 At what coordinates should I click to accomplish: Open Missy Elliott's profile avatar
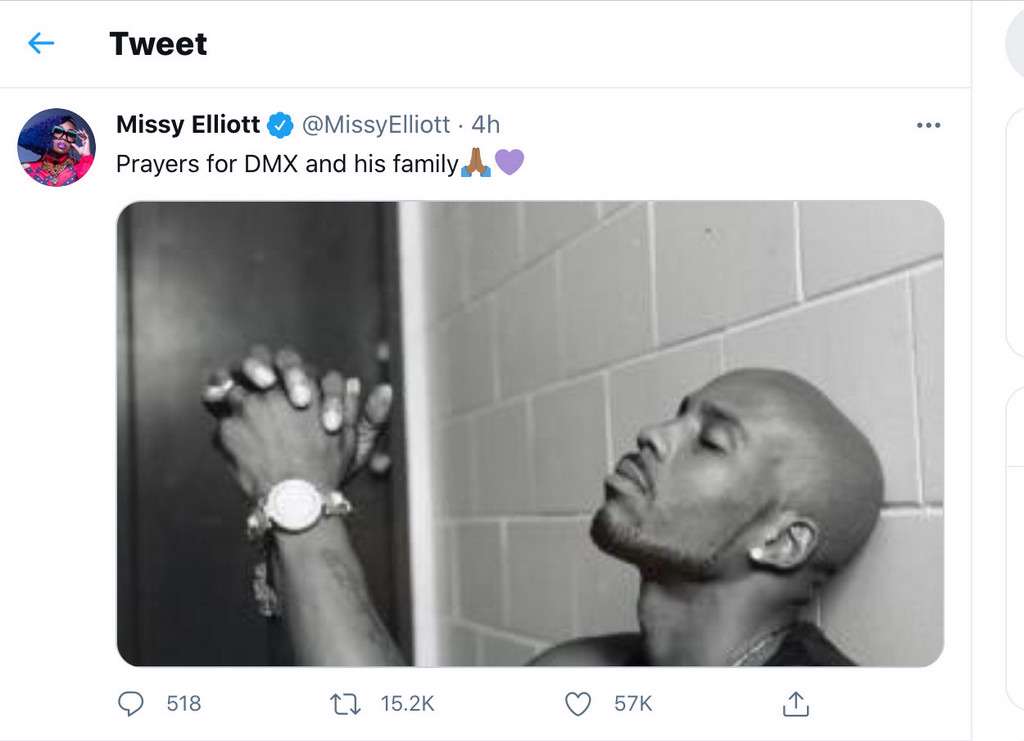(x=56, y=147)
